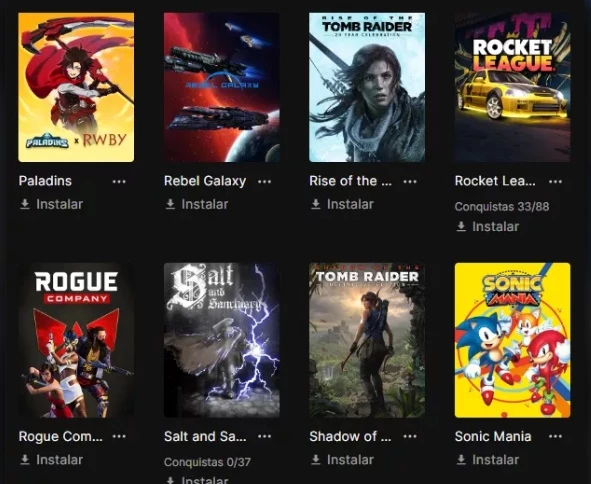Image resolution: width=591 pixels, height=484 pixels.
Task: Open the three-dot menu for Sonic Mania
Action: (555, 437)
